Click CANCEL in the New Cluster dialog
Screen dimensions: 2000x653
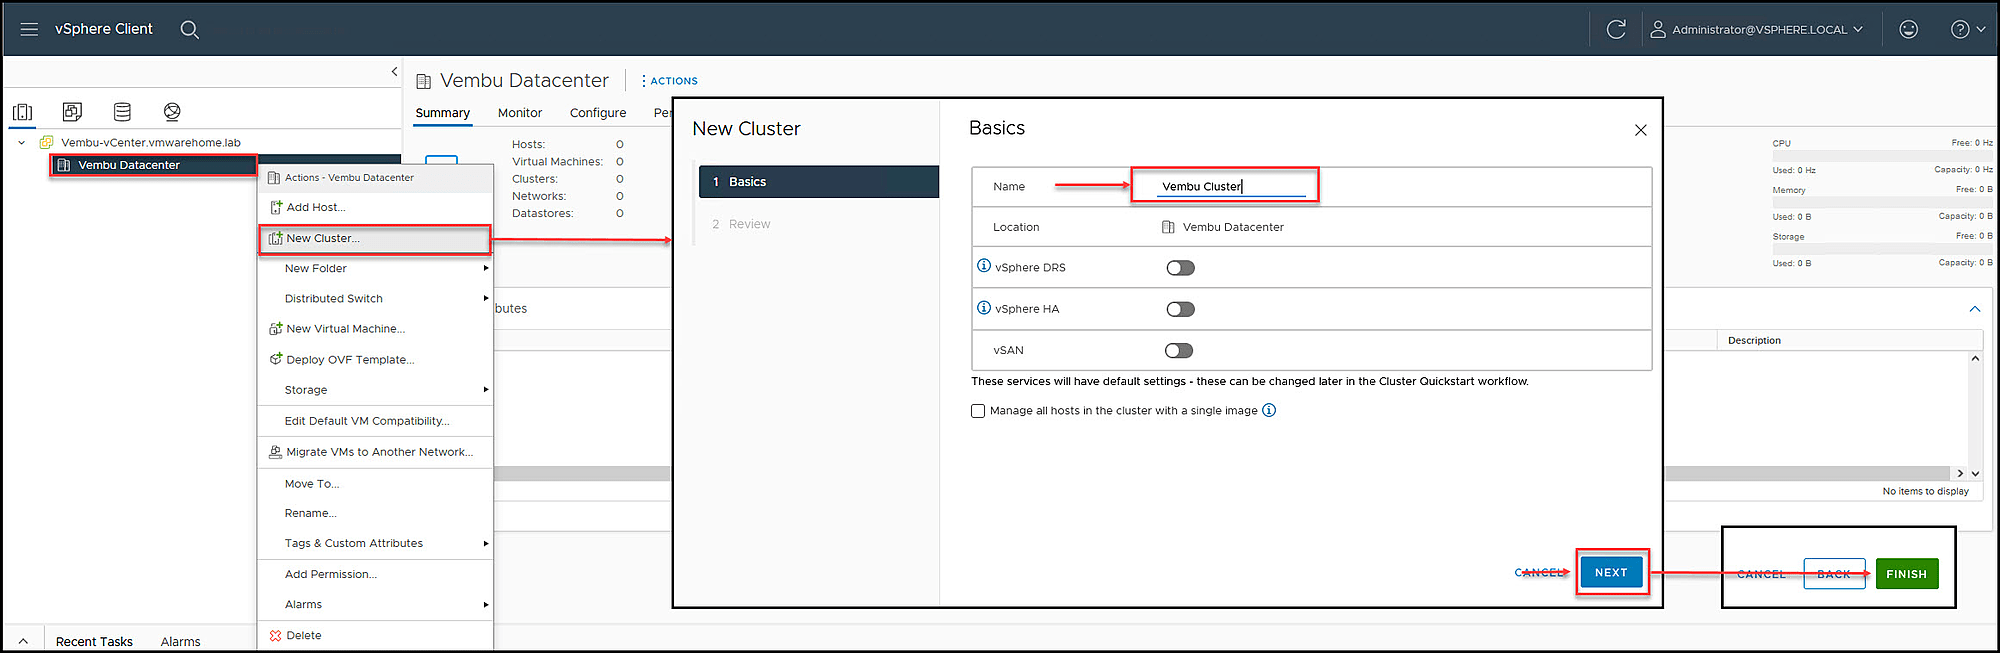1540,572
